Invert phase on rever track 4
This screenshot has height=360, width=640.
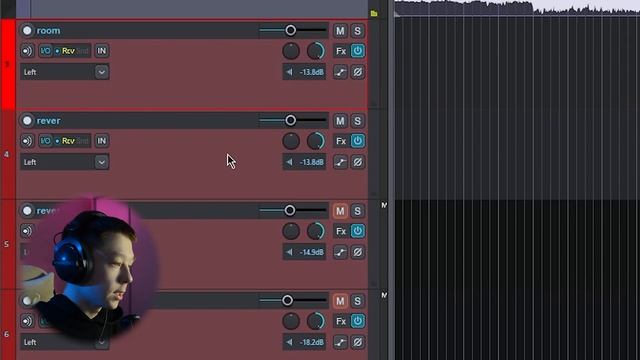[x=358, y=162]
